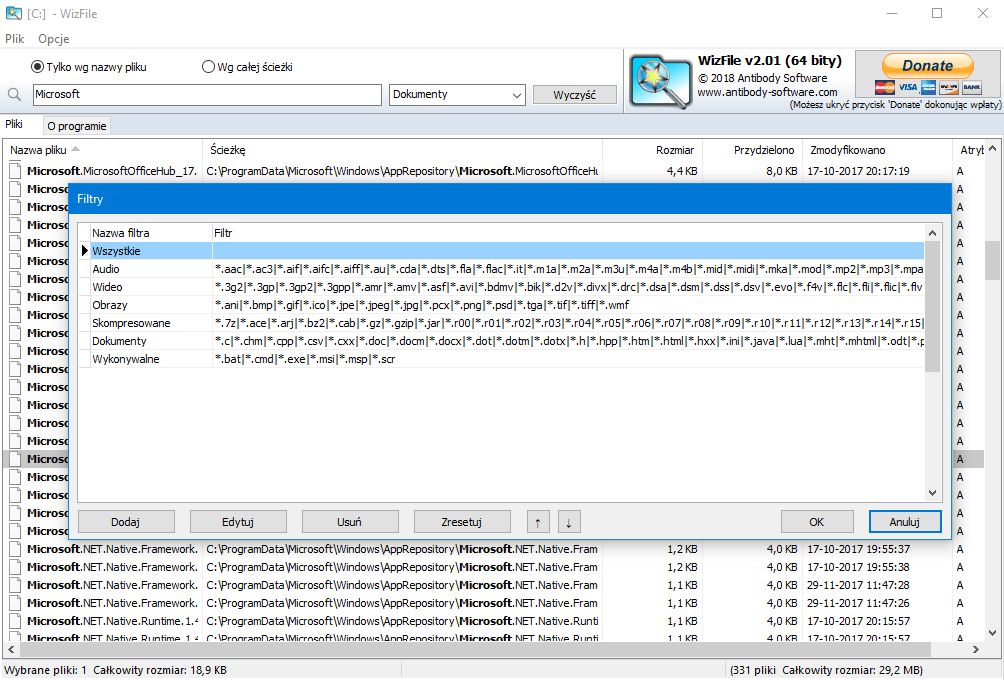
Task: Select 'Wg całej ścieżki' radio button
Action: coord(208,67)
